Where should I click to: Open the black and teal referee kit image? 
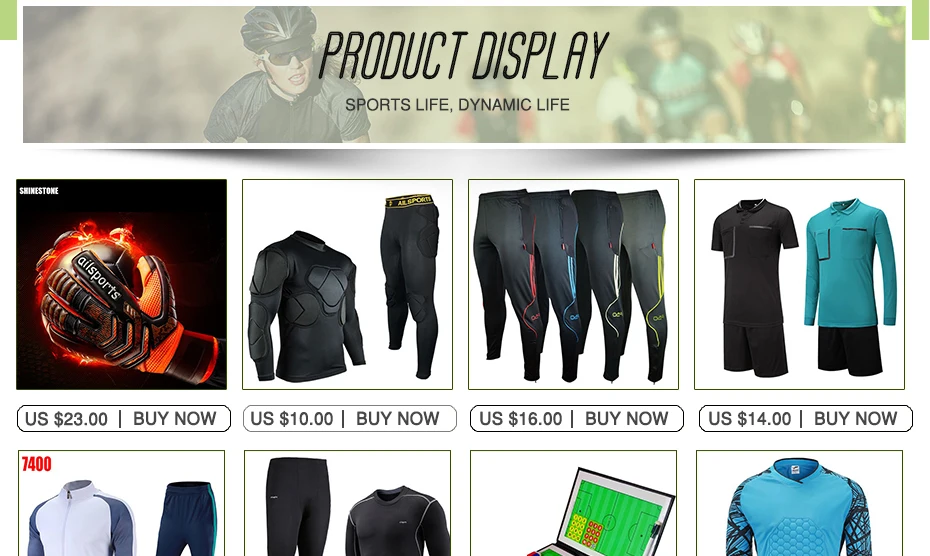coord(800,284)
